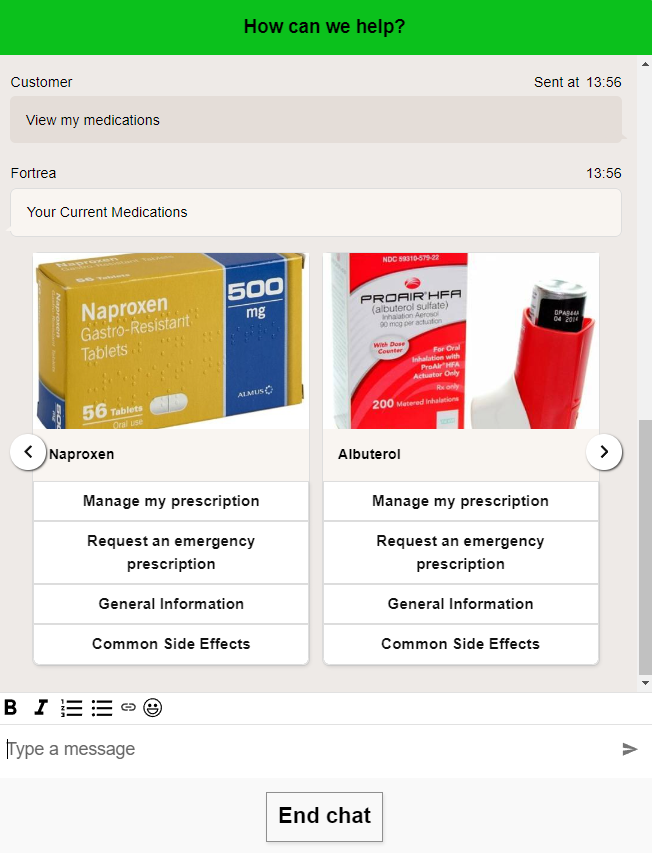The width and height of the screenshot is (652, 853).
Task: View Common Side Effects for Albuterol
Action: pos(461,644)
